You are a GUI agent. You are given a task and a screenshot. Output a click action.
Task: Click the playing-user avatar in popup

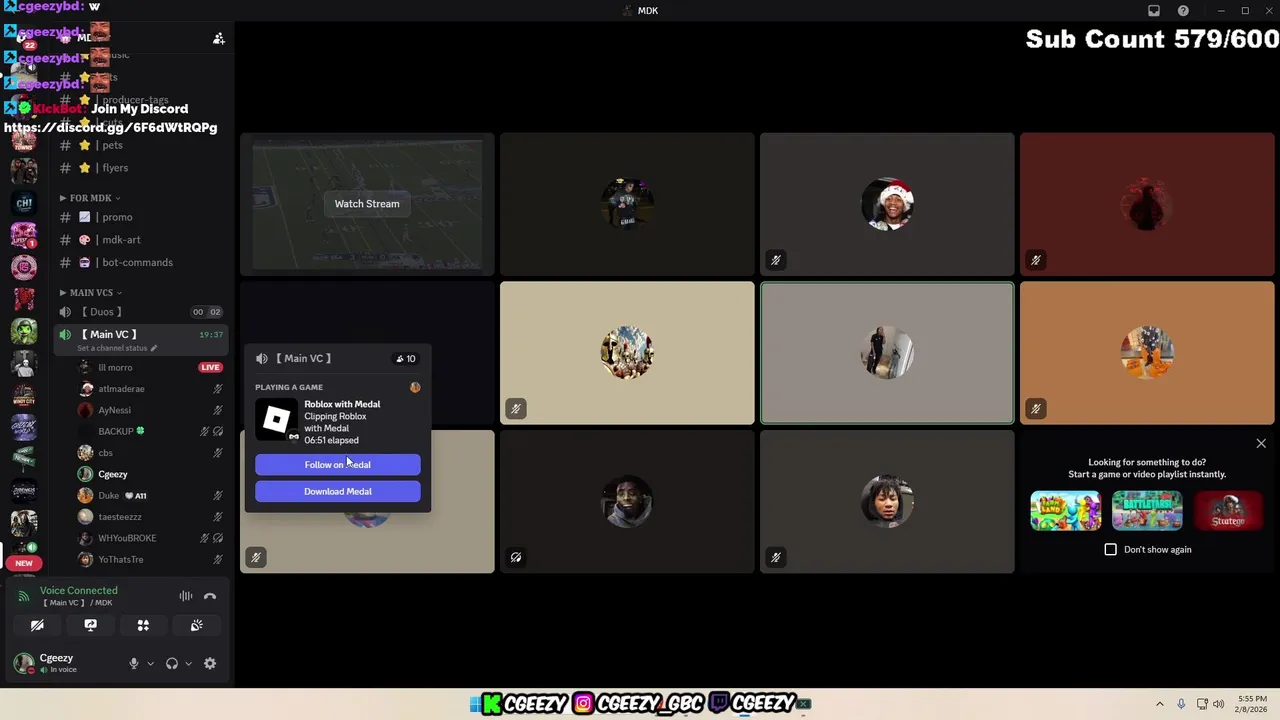click(x=415, y=387)
